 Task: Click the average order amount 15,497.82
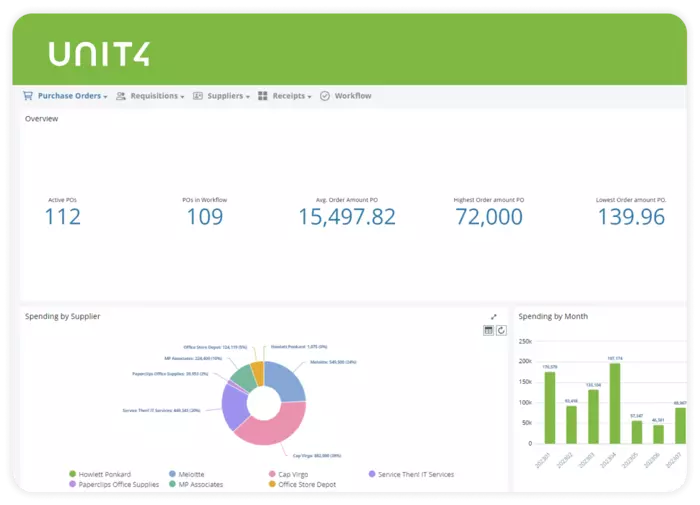pos(347,217)
